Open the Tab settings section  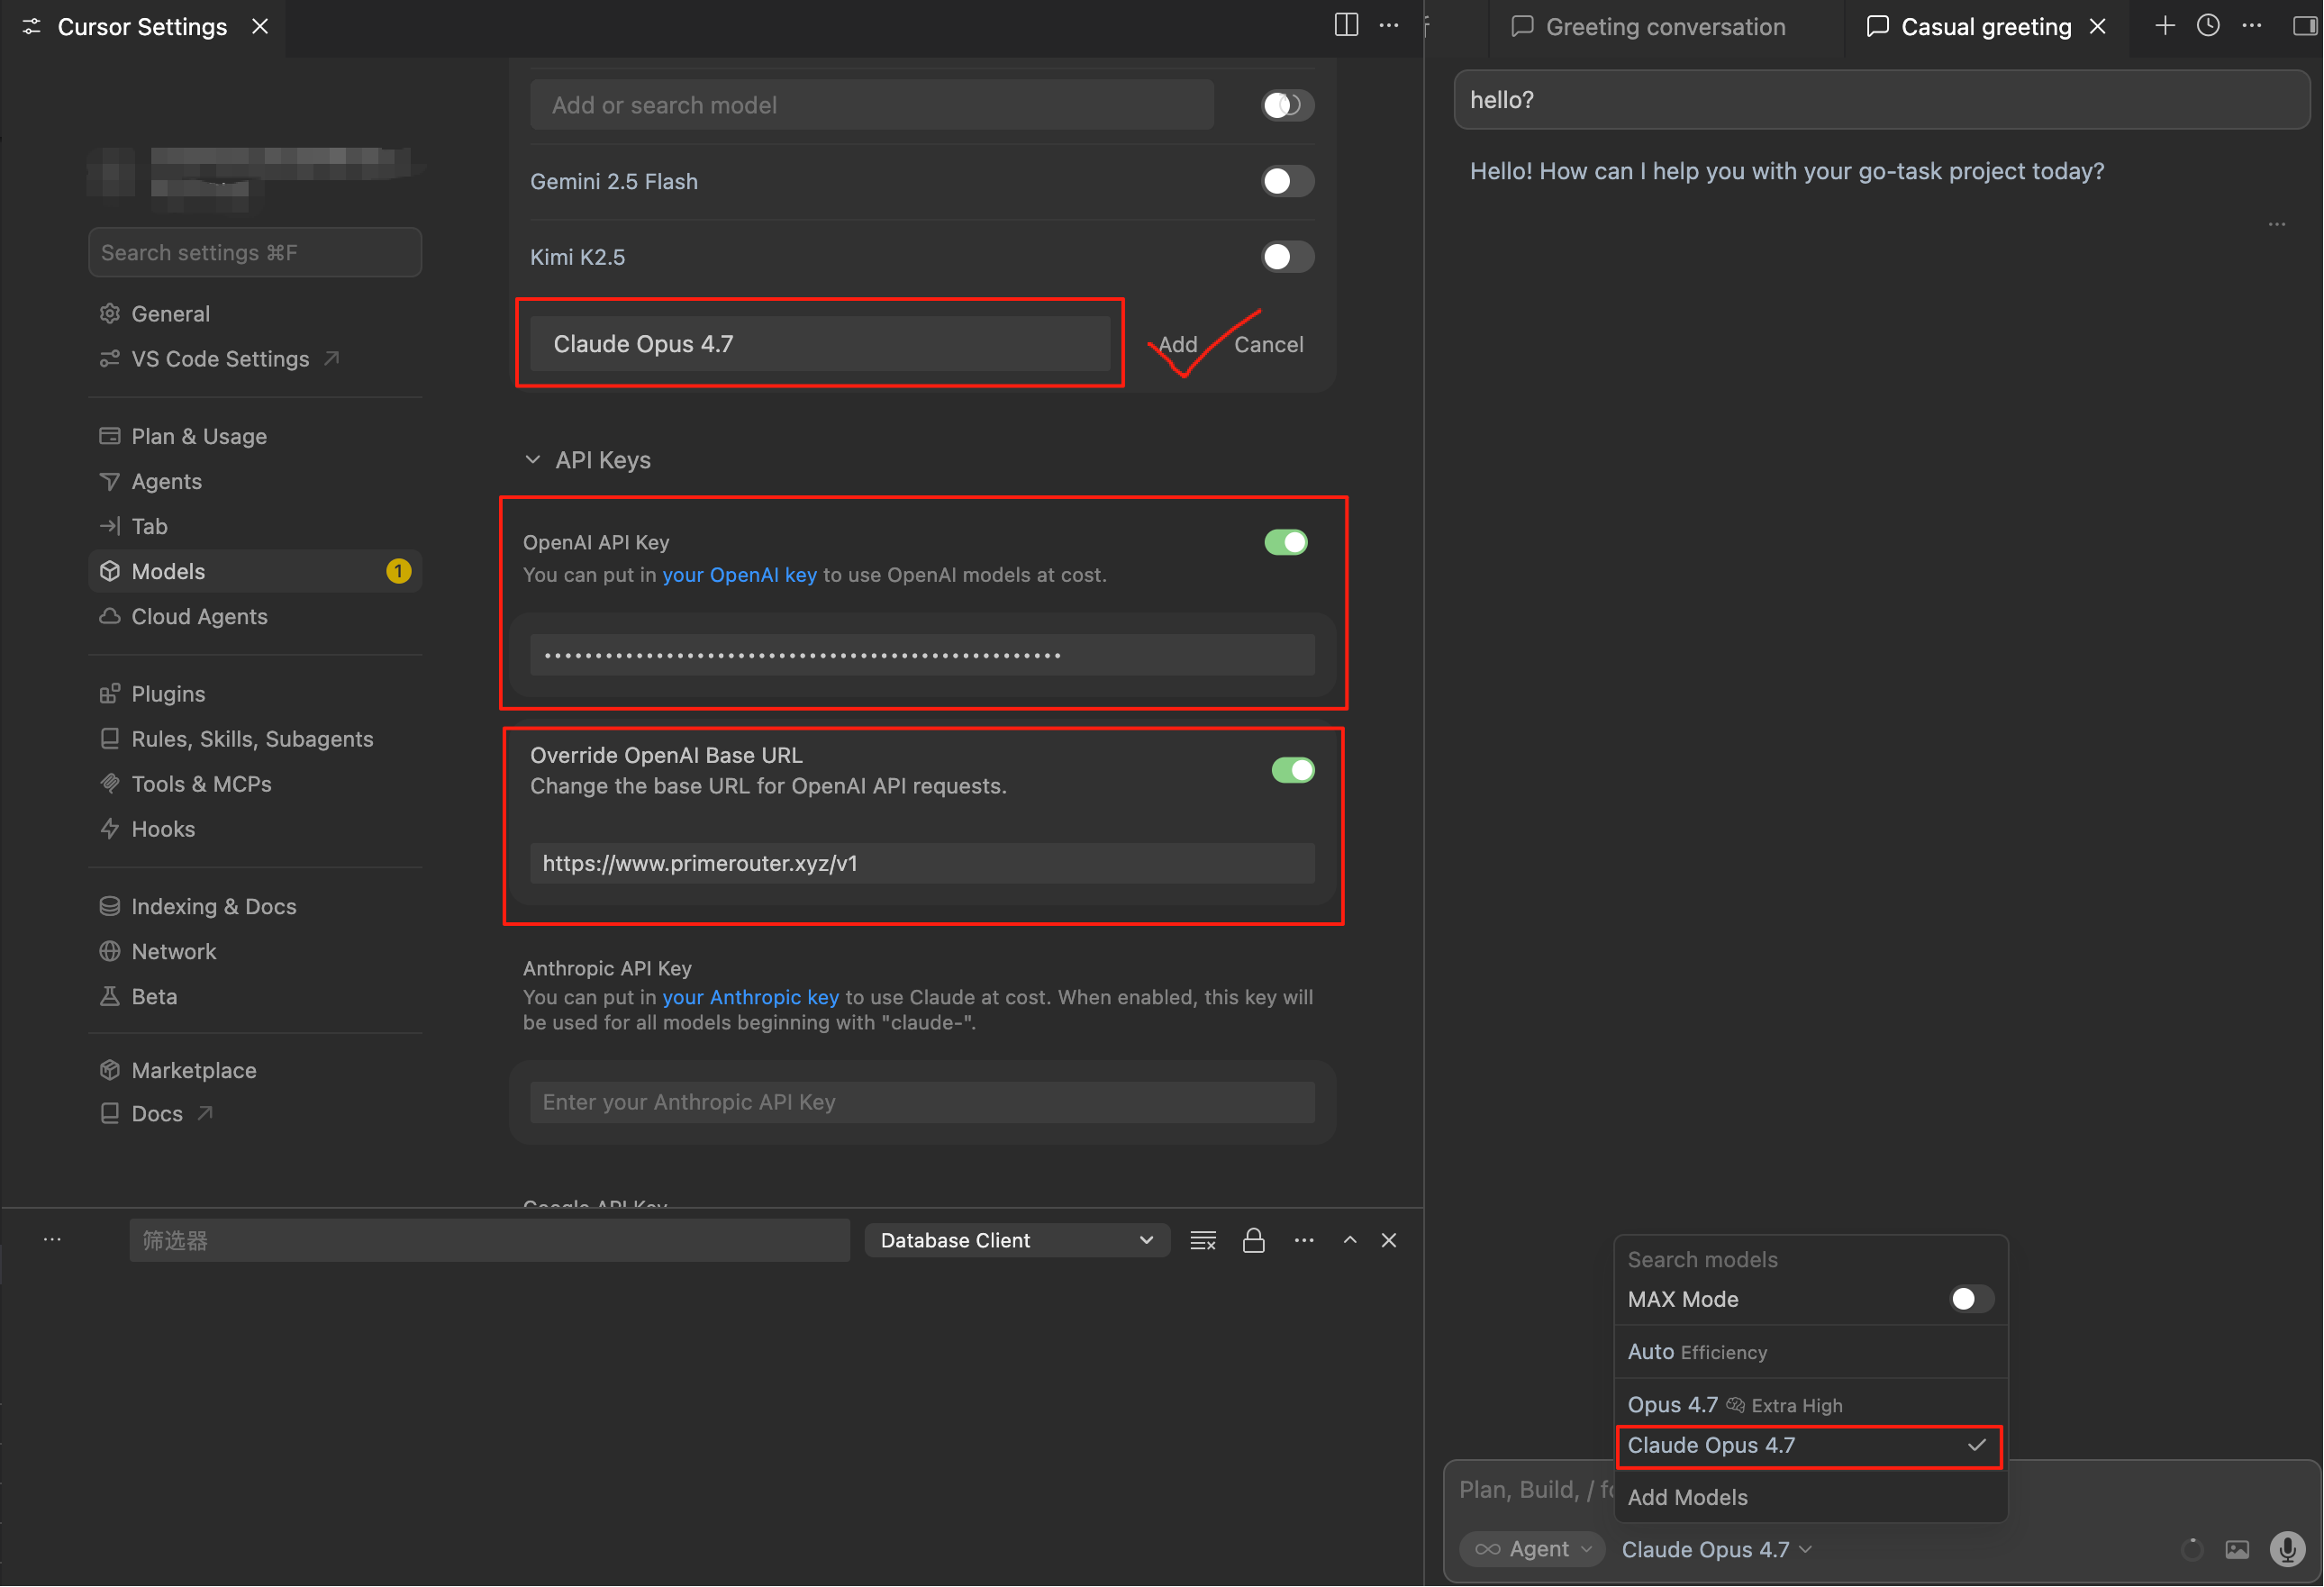point(255,526)
